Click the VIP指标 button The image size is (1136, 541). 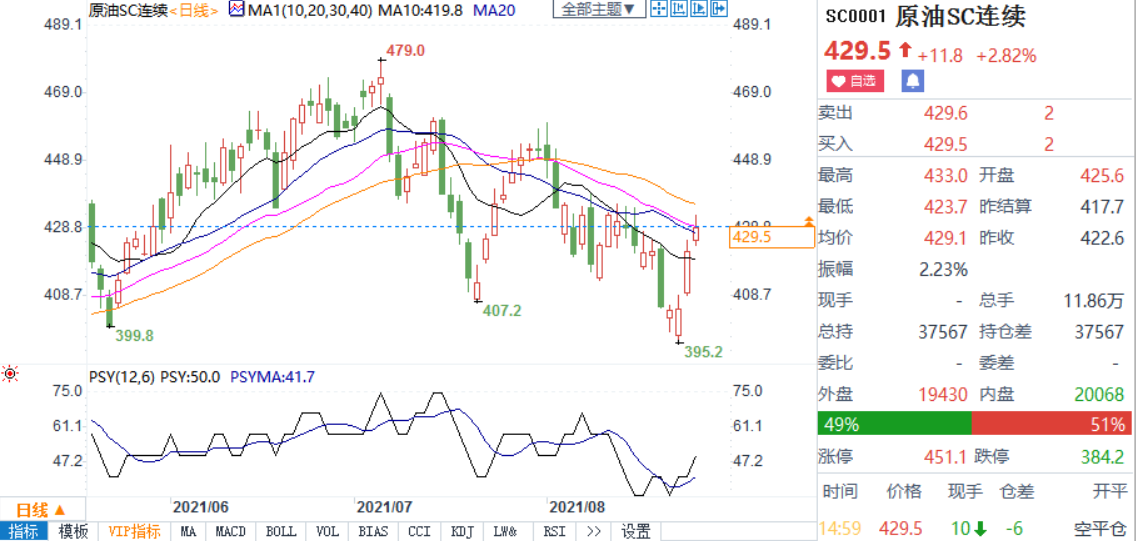pyautogui.click(x=134, y=531)
